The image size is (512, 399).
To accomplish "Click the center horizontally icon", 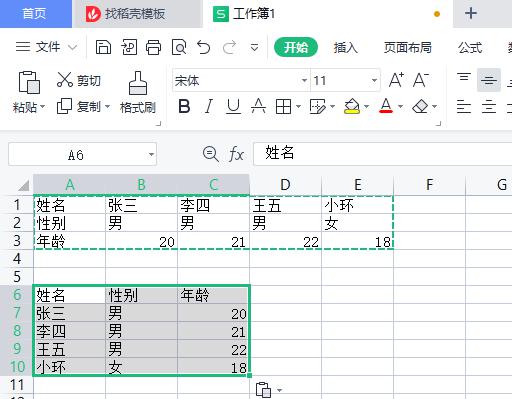I will (x=489, y=107).
